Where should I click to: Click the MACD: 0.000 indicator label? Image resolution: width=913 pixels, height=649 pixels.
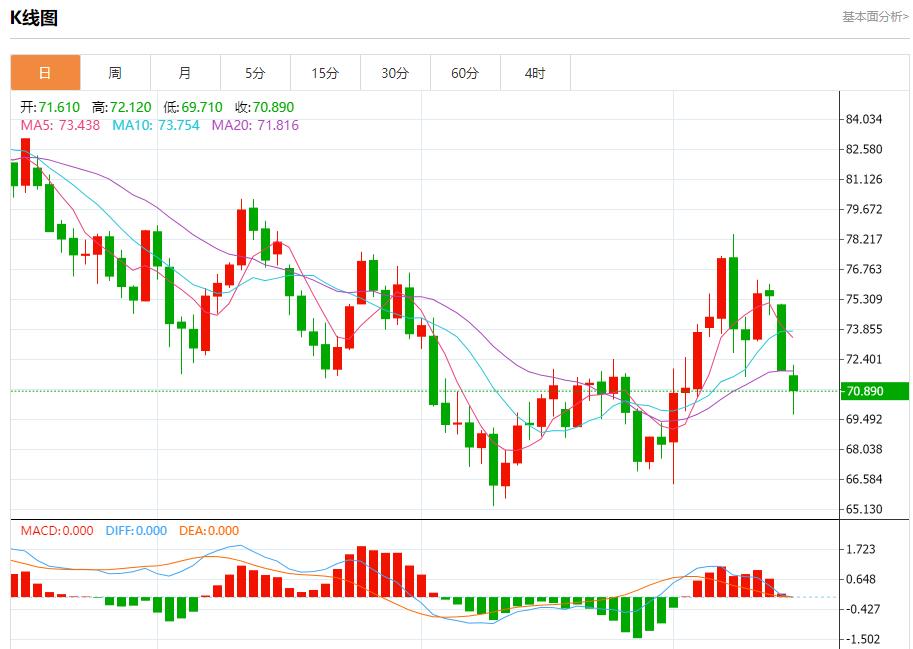tap(57, 531)
